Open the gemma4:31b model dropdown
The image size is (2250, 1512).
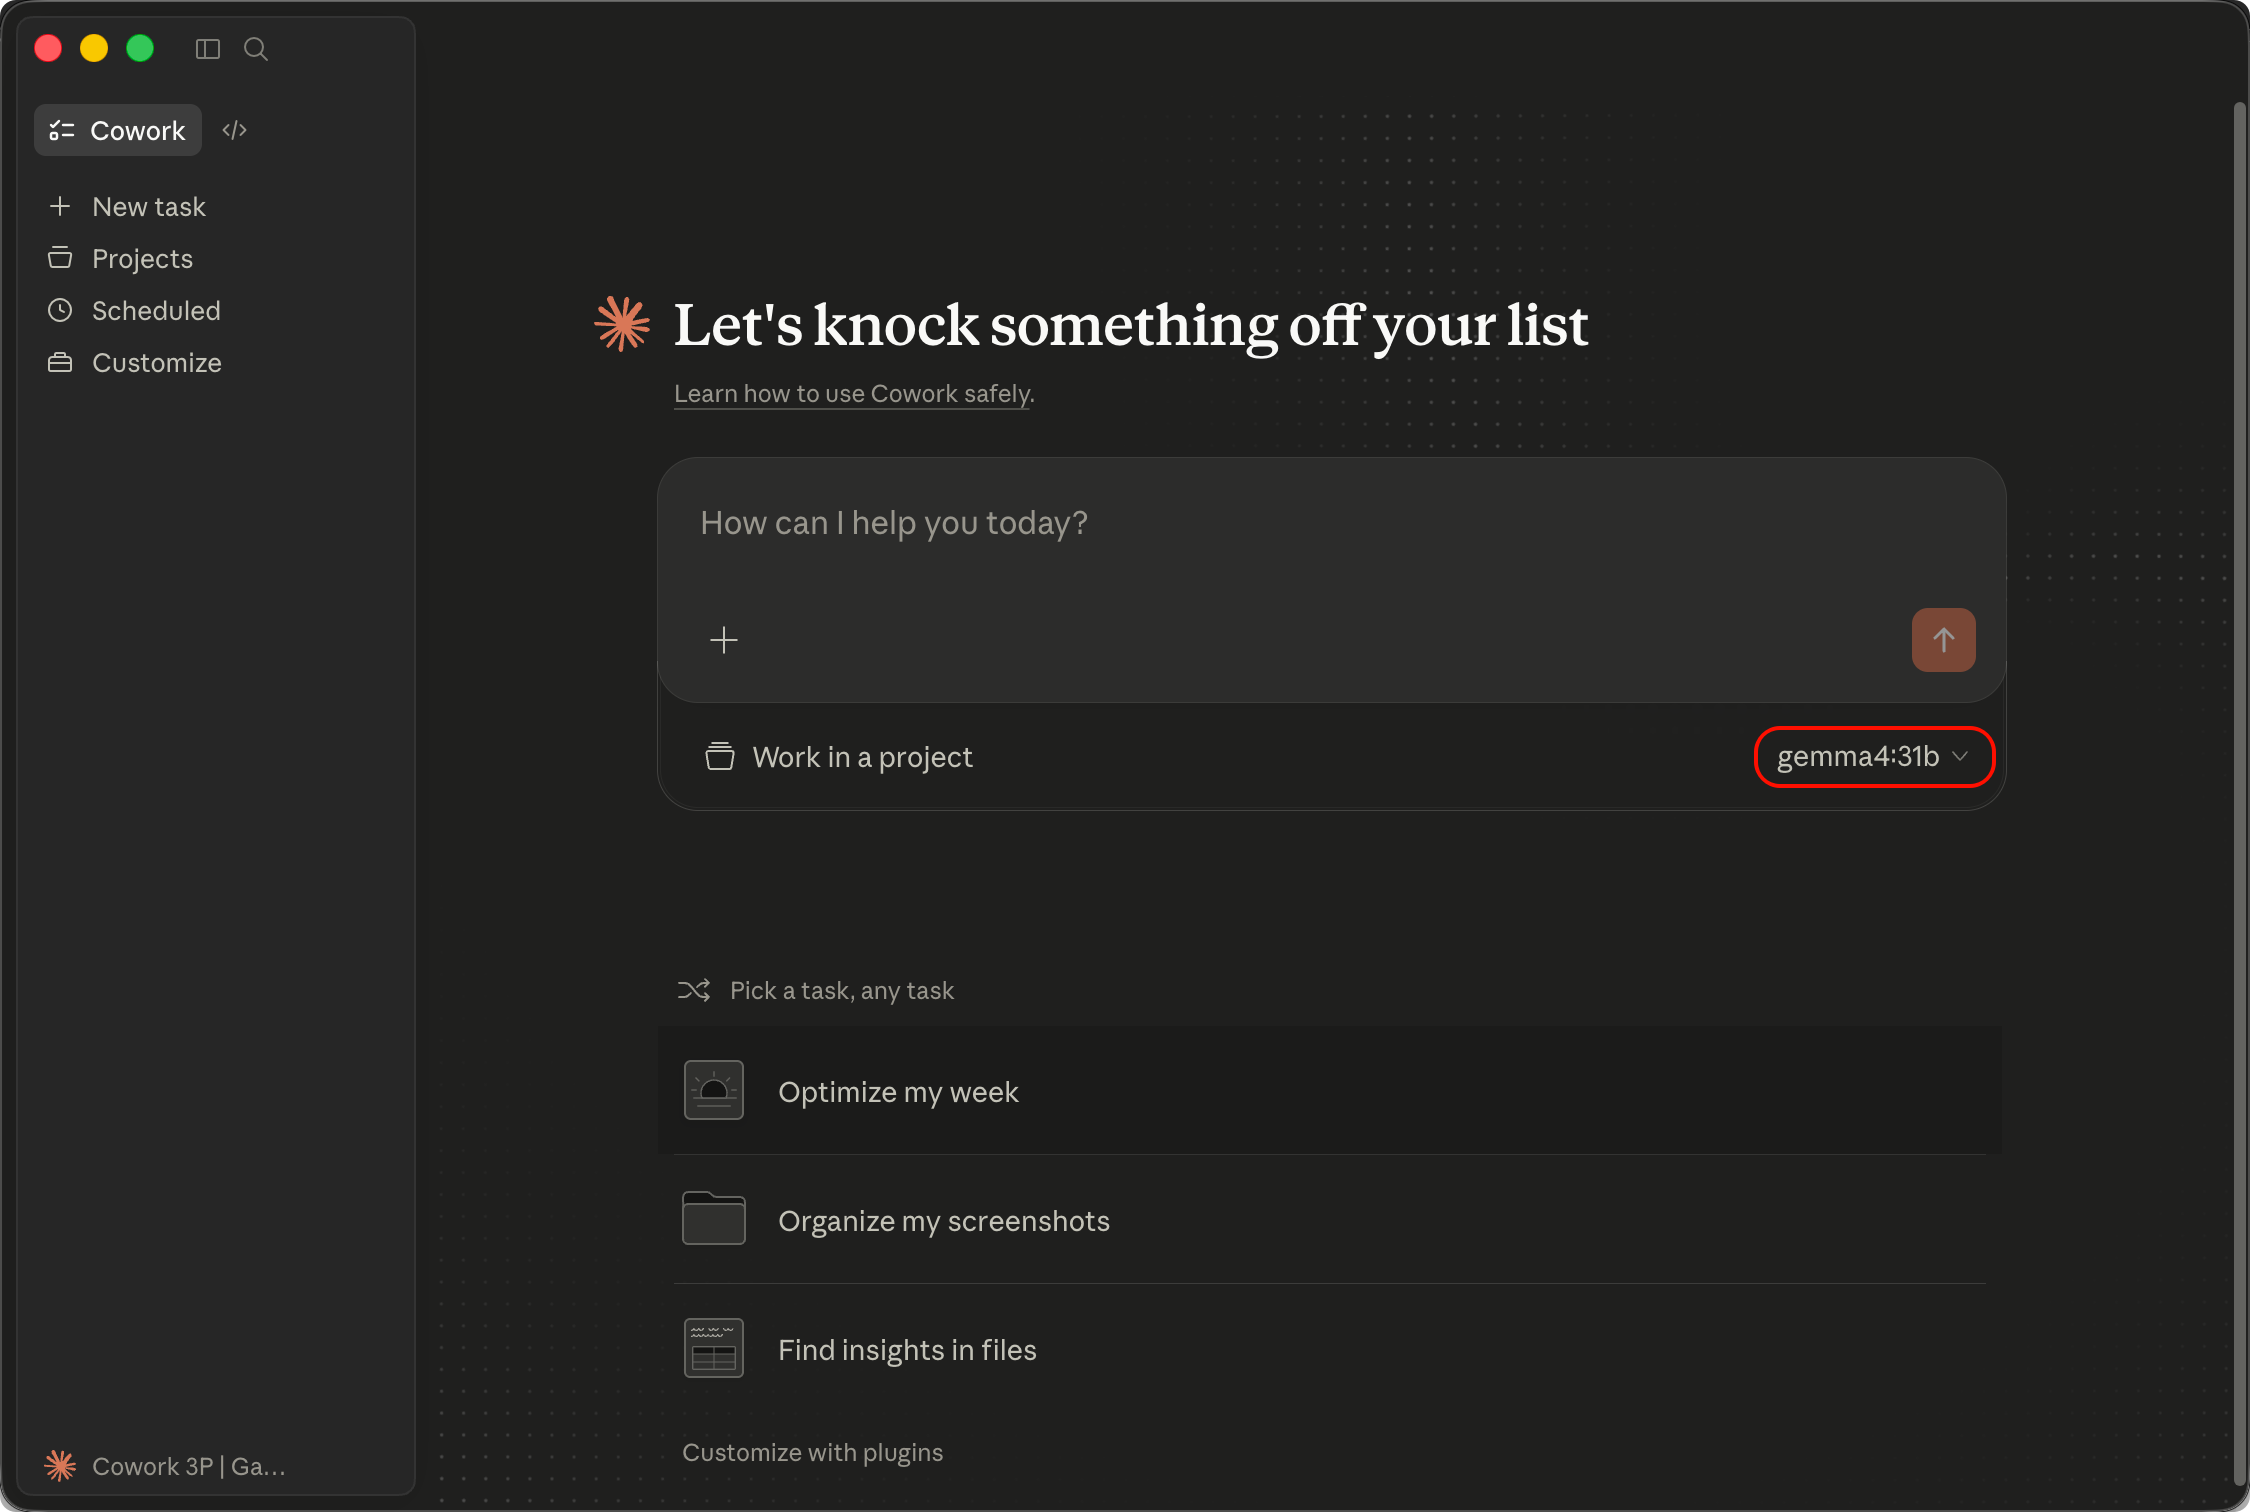(1873, 757)
